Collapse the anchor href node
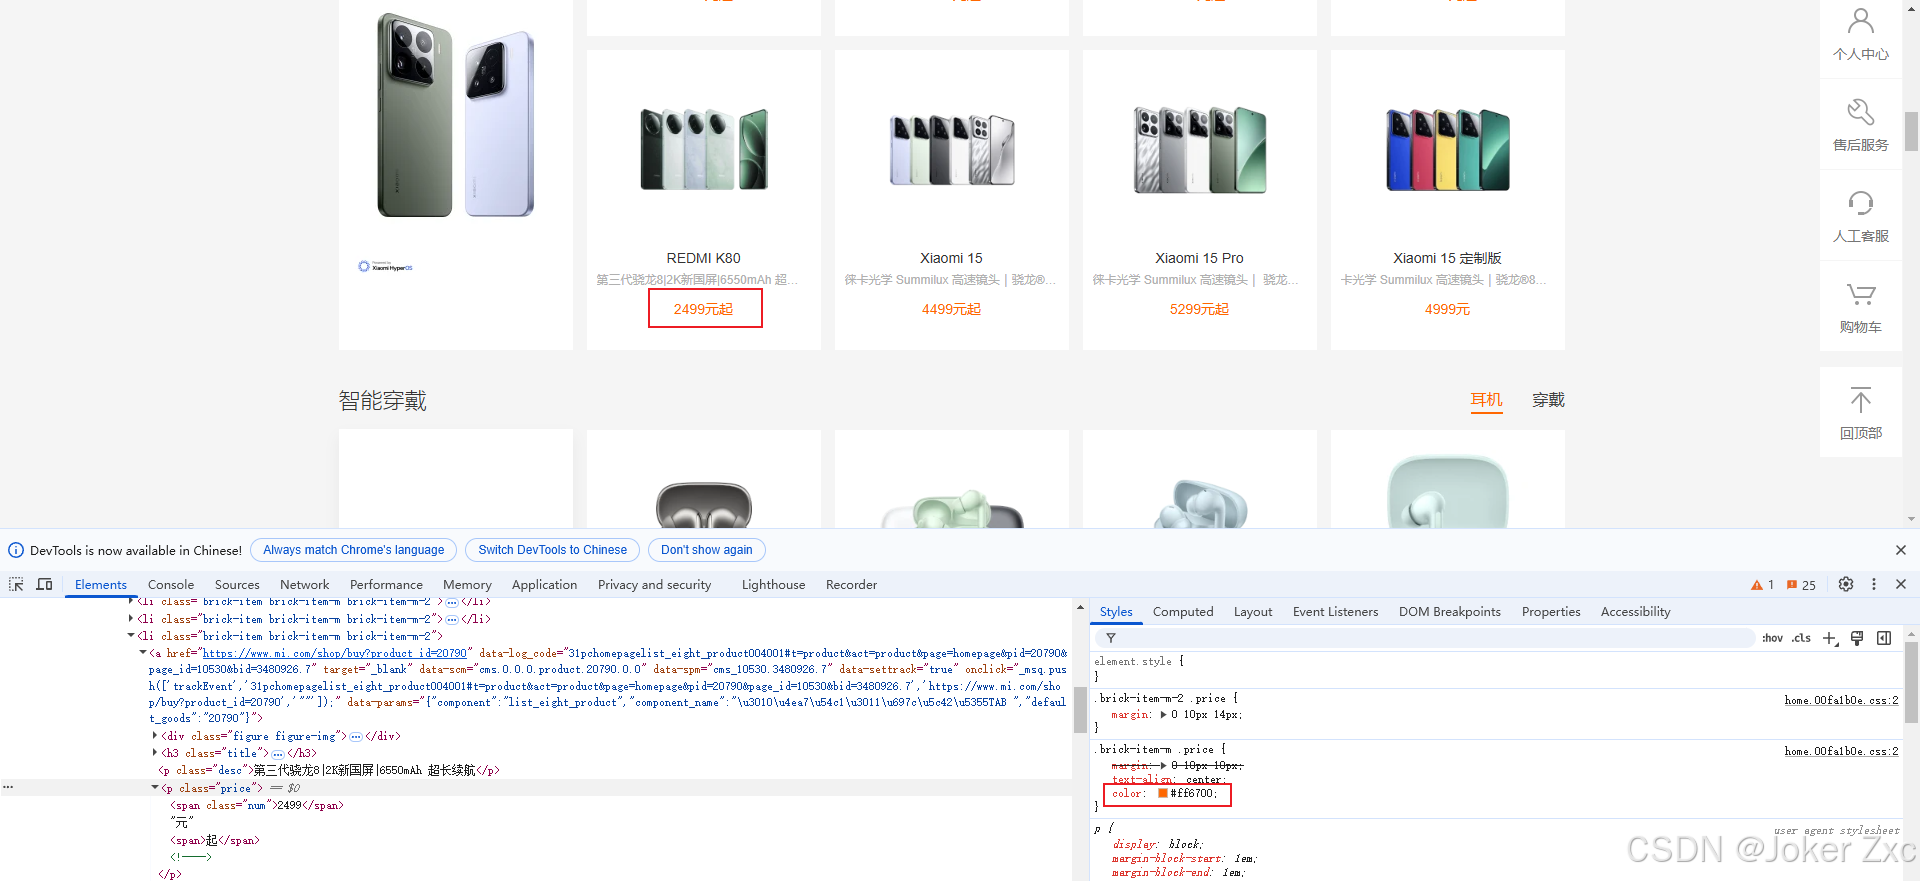The height and width of the screenshot is (881, 1920). coord(143,653)
